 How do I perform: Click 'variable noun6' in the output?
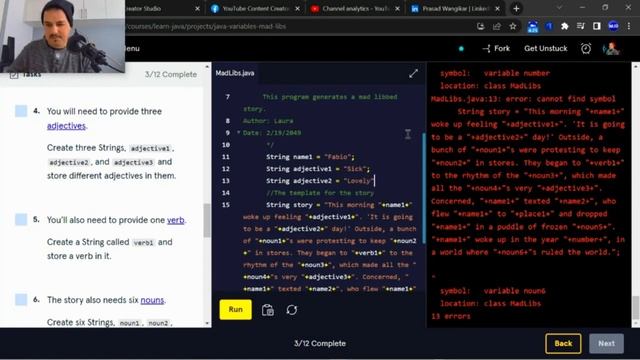(x=514, y=291)
